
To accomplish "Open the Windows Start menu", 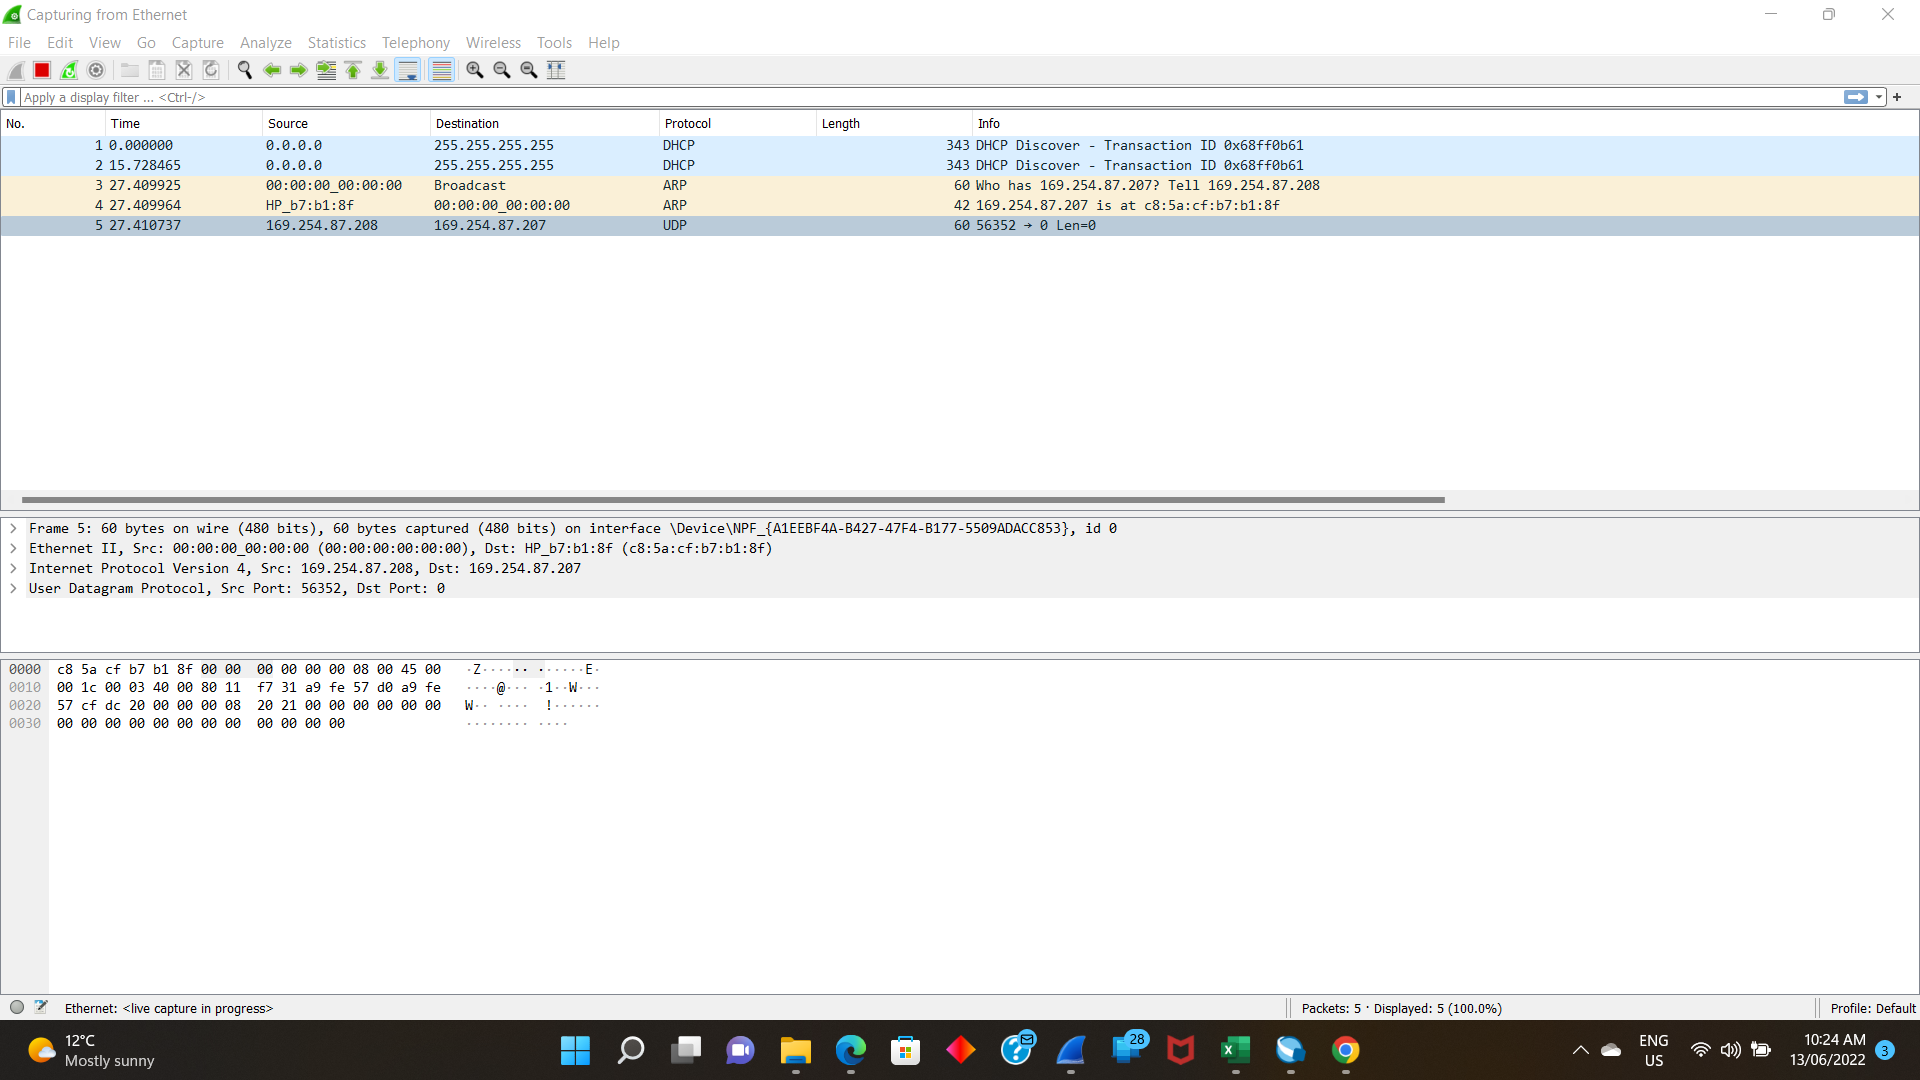I will click(x=575, y=1050).
